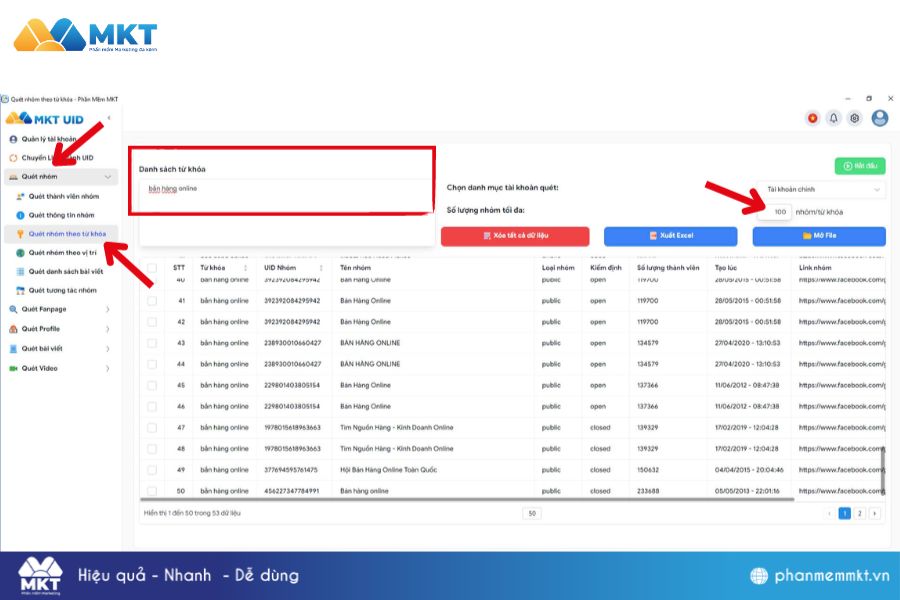Click the Quét thành viên nhóm icon
Viewport: 900px width, 600px height.
tap(20, 196)
